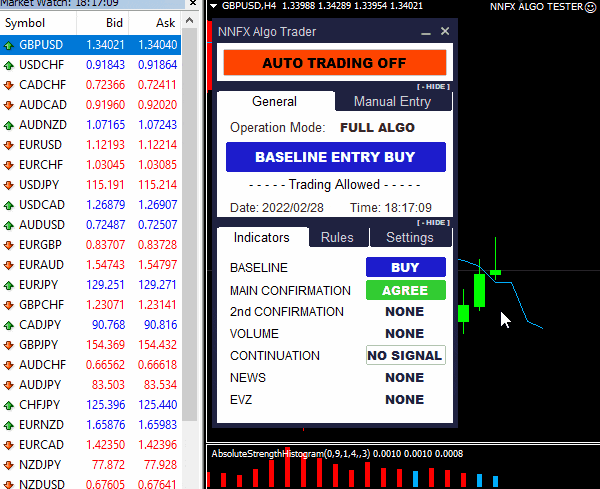Click the Time: 18:17:09 text in panel
This screenshot has width=600, height=489.
coord(391,208)
